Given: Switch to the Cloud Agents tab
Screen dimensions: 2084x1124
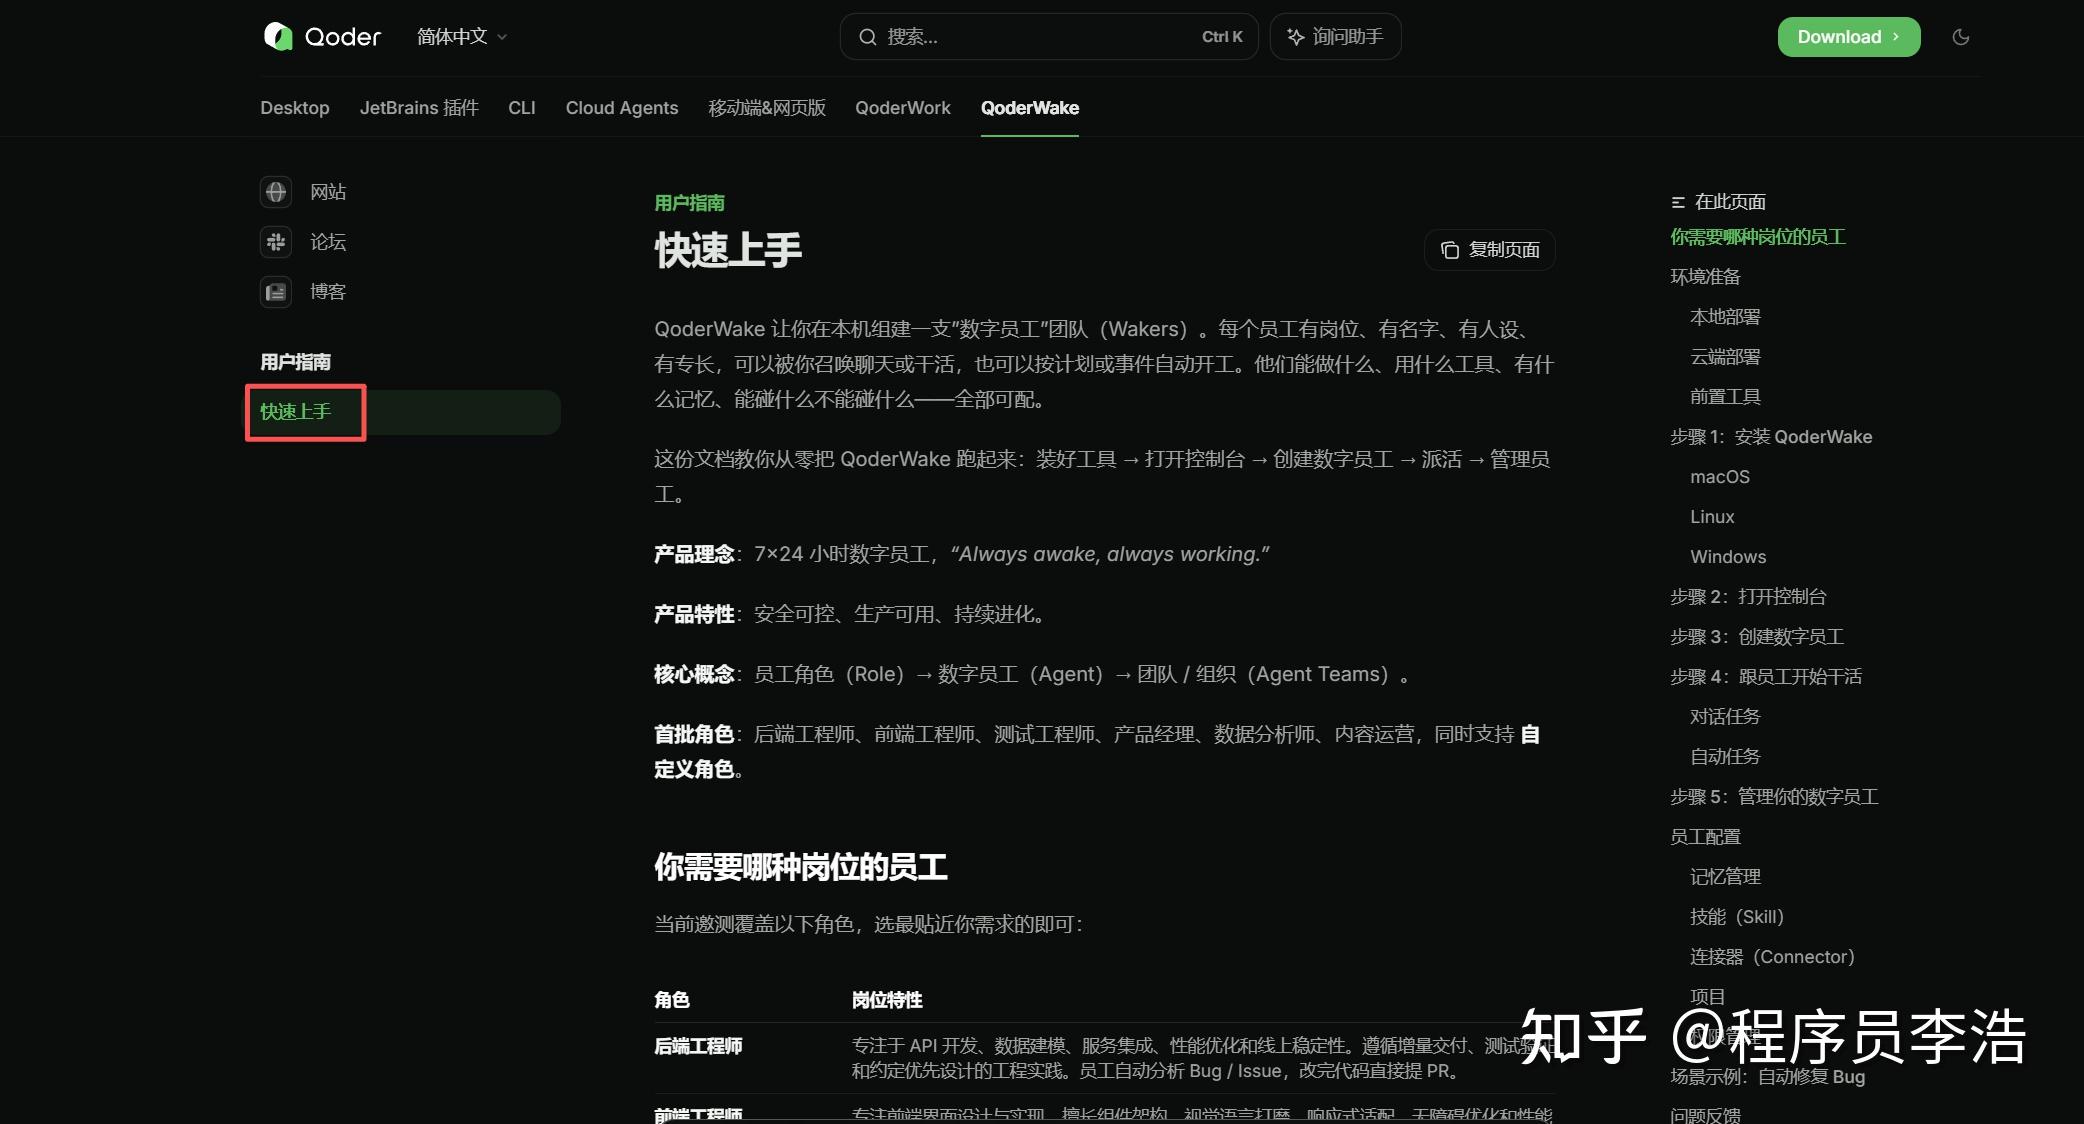Looking at the screenshot, I should pyautogui.click(x=622, y=108).
